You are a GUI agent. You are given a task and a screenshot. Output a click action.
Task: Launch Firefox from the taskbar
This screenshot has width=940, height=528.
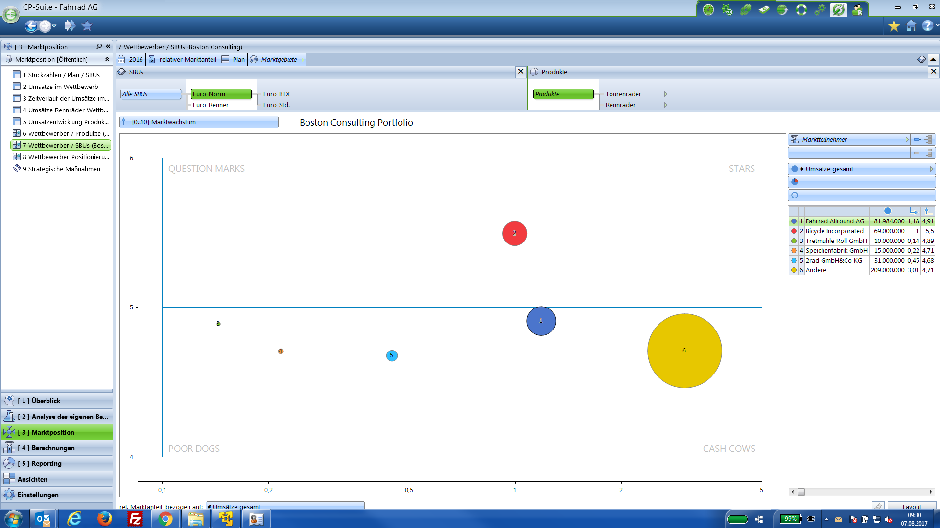104,519
